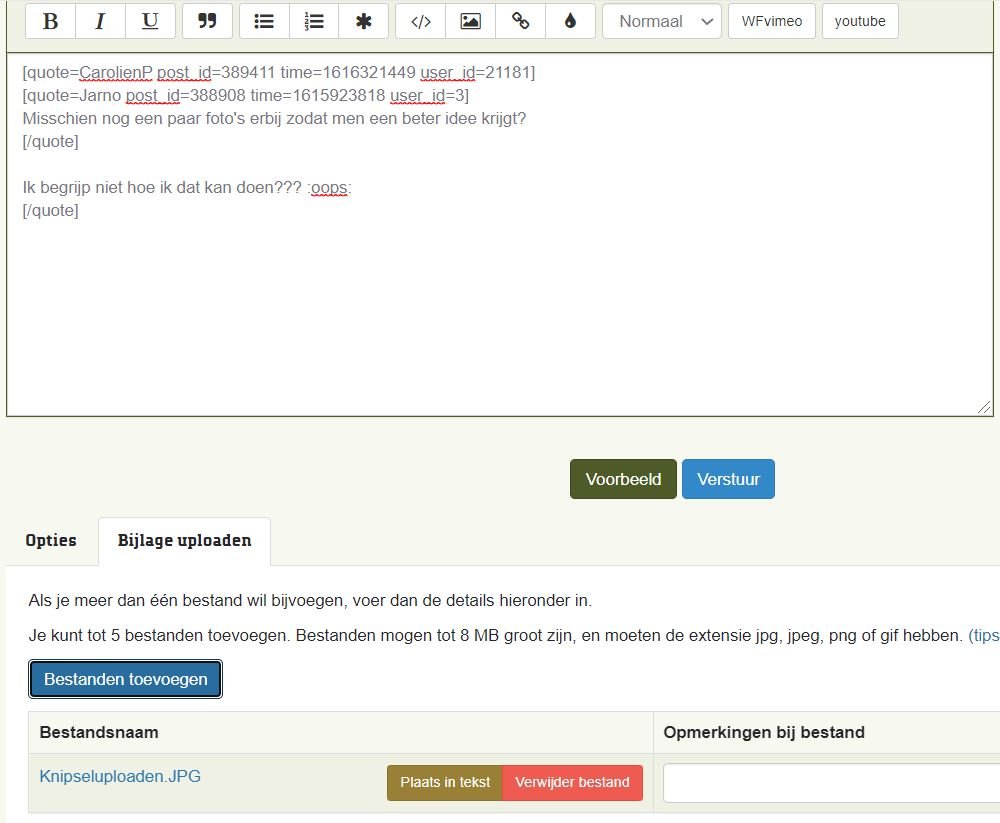Insert a numbered list
The height and width of the screenshot is (823, 1000).
coord(314,21)
